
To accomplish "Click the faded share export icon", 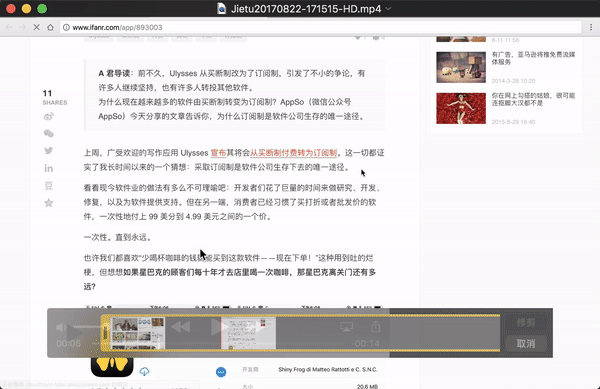I will coord(376,326).
